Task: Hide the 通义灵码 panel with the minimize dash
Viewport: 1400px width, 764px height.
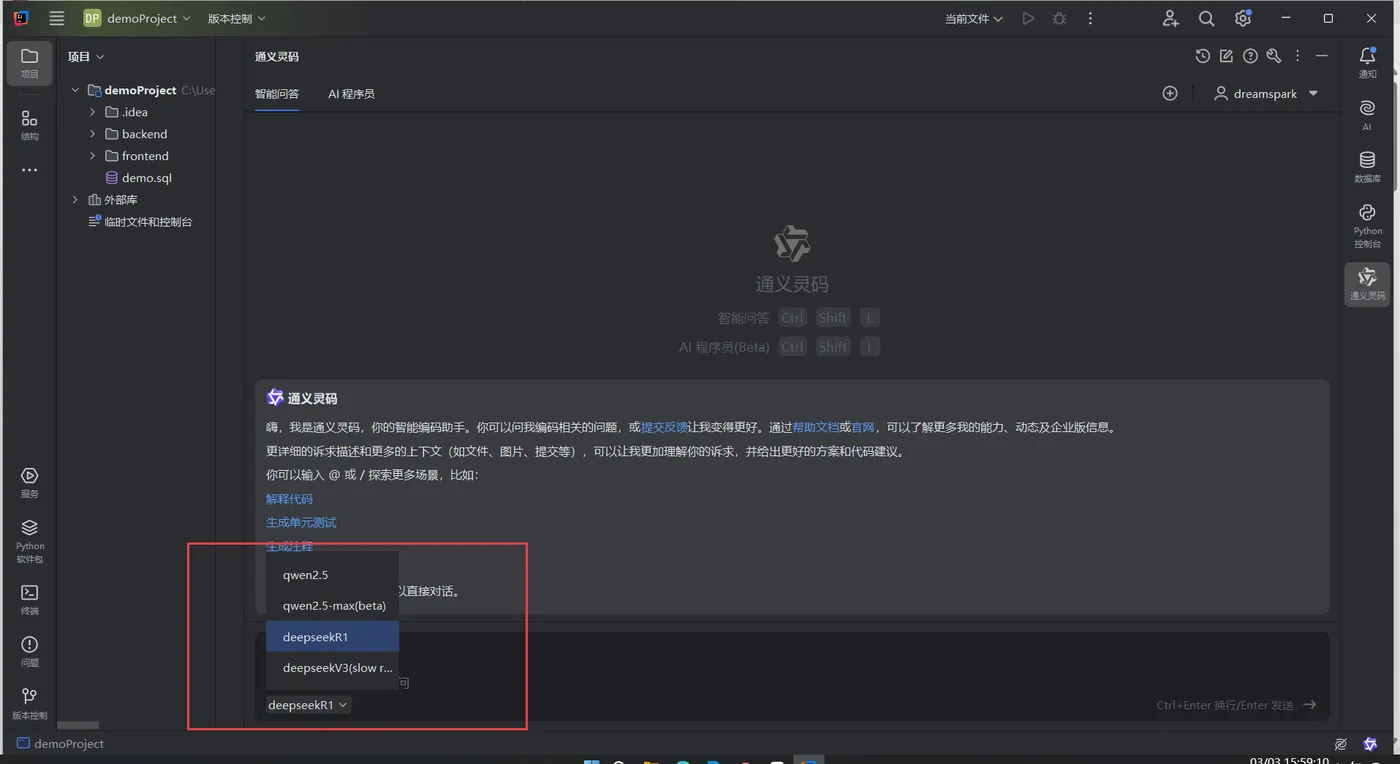Action: tap(1321, 56)
